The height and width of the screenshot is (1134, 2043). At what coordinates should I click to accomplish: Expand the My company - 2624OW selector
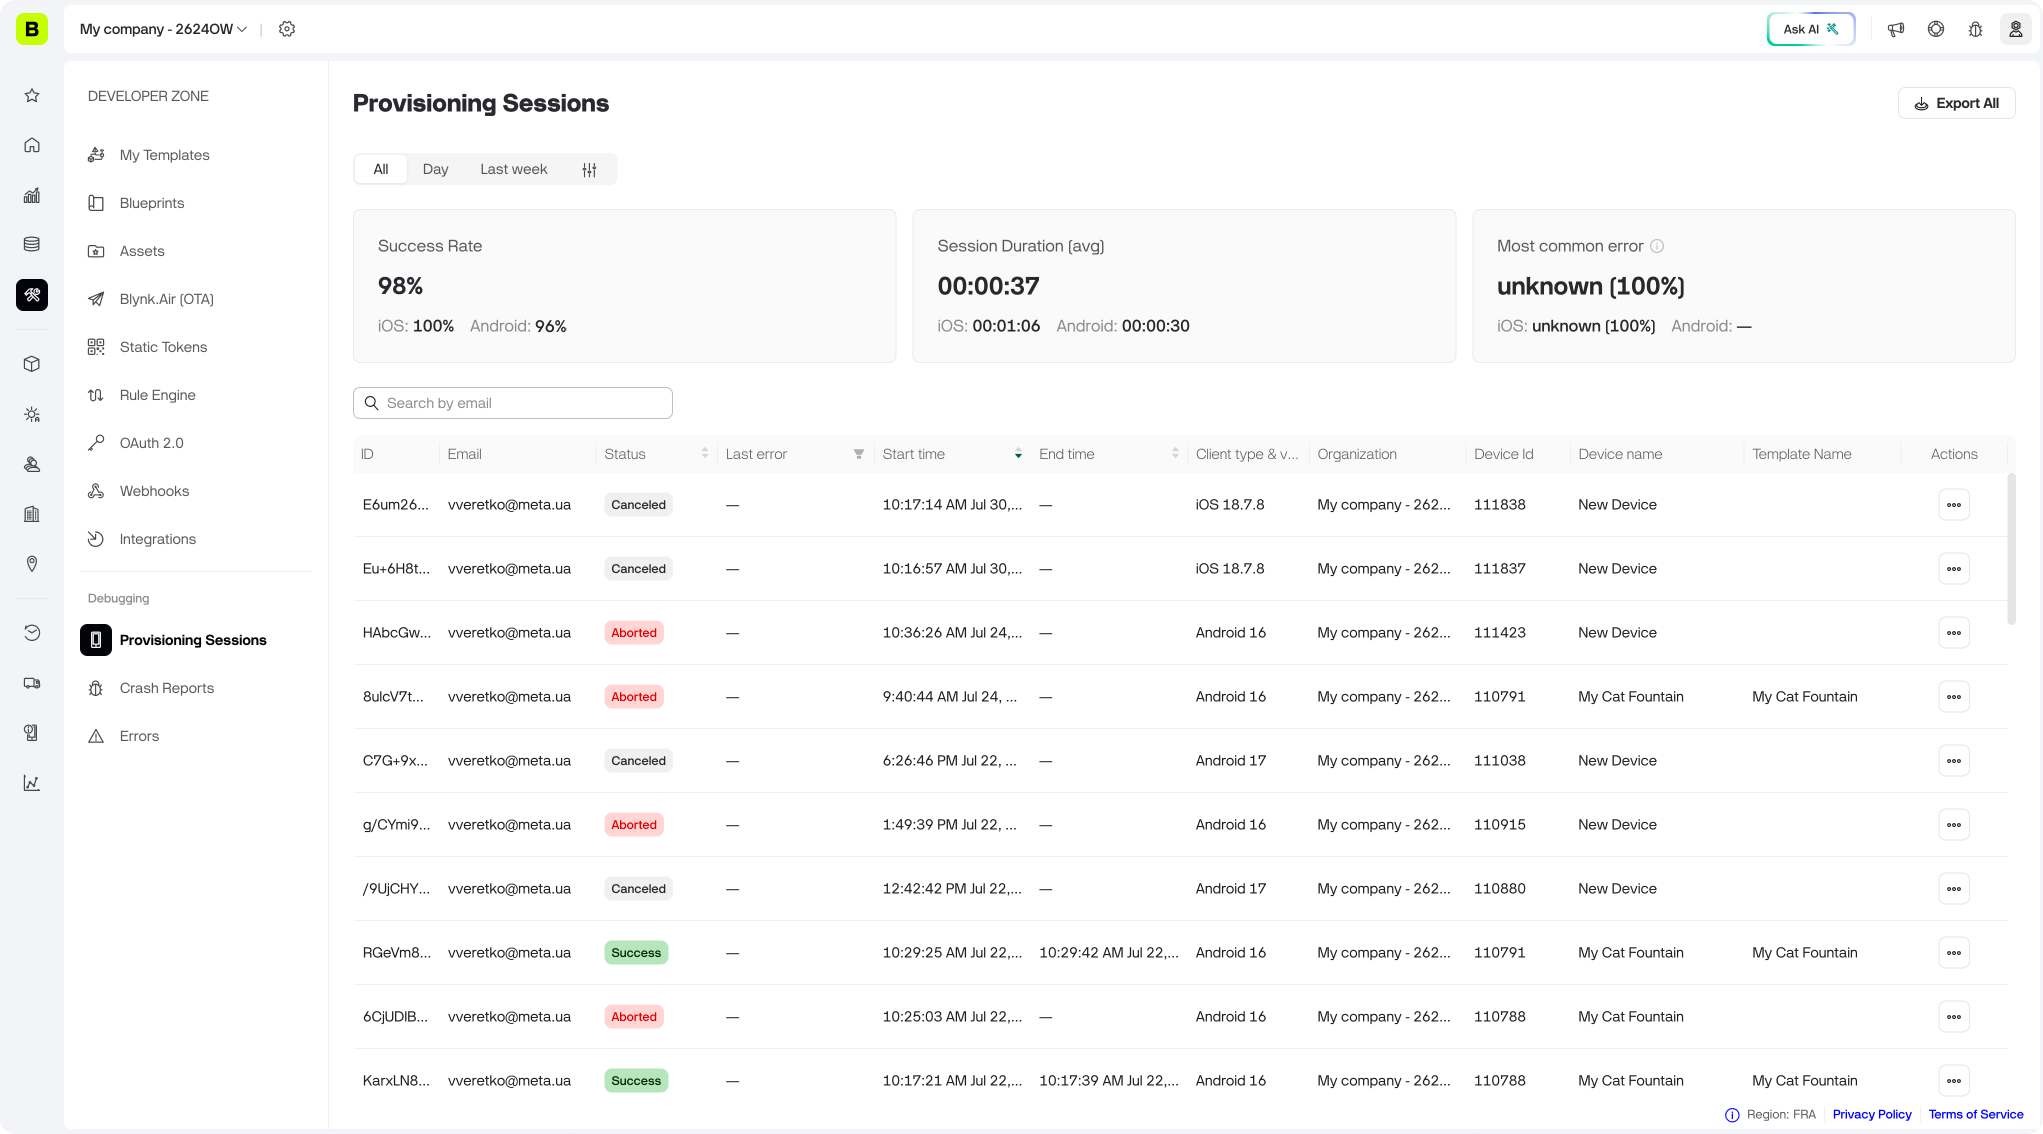pyautogui.click(x=164, y=29)
